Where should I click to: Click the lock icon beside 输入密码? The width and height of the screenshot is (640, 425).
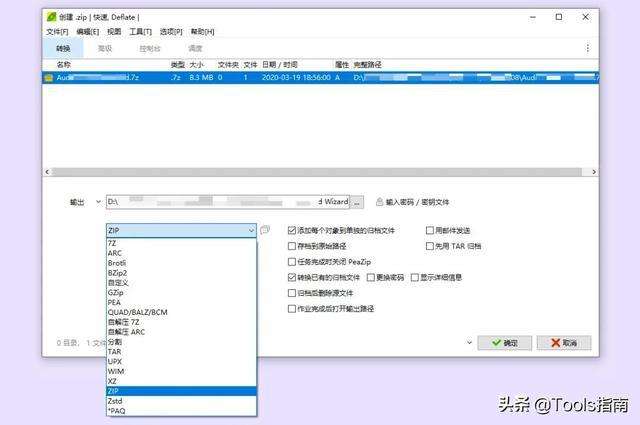click(x=379, y=202)
